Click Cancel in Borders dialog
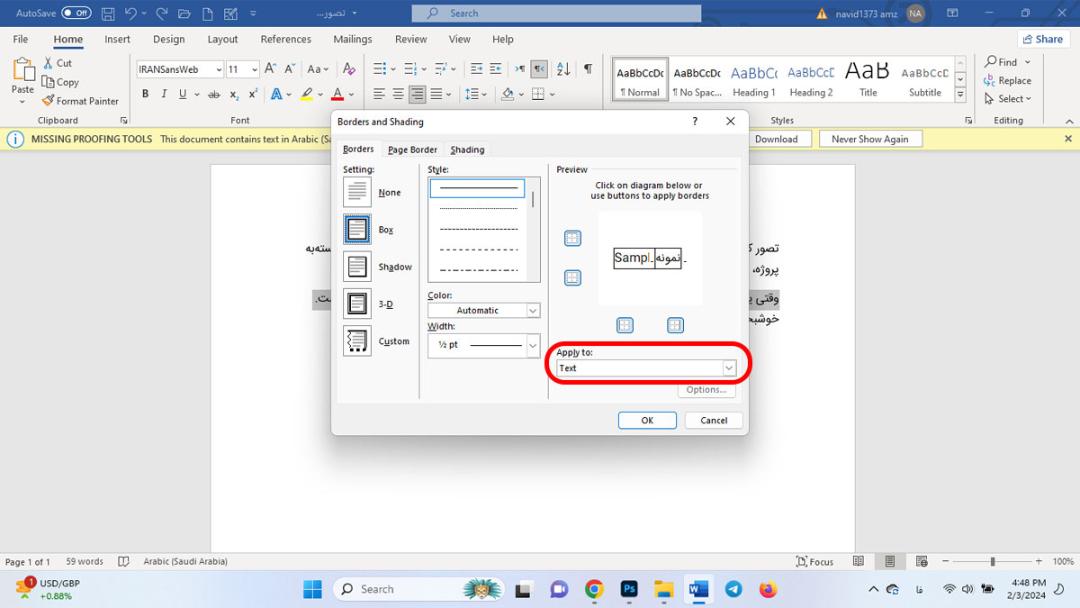 point(714,420)
